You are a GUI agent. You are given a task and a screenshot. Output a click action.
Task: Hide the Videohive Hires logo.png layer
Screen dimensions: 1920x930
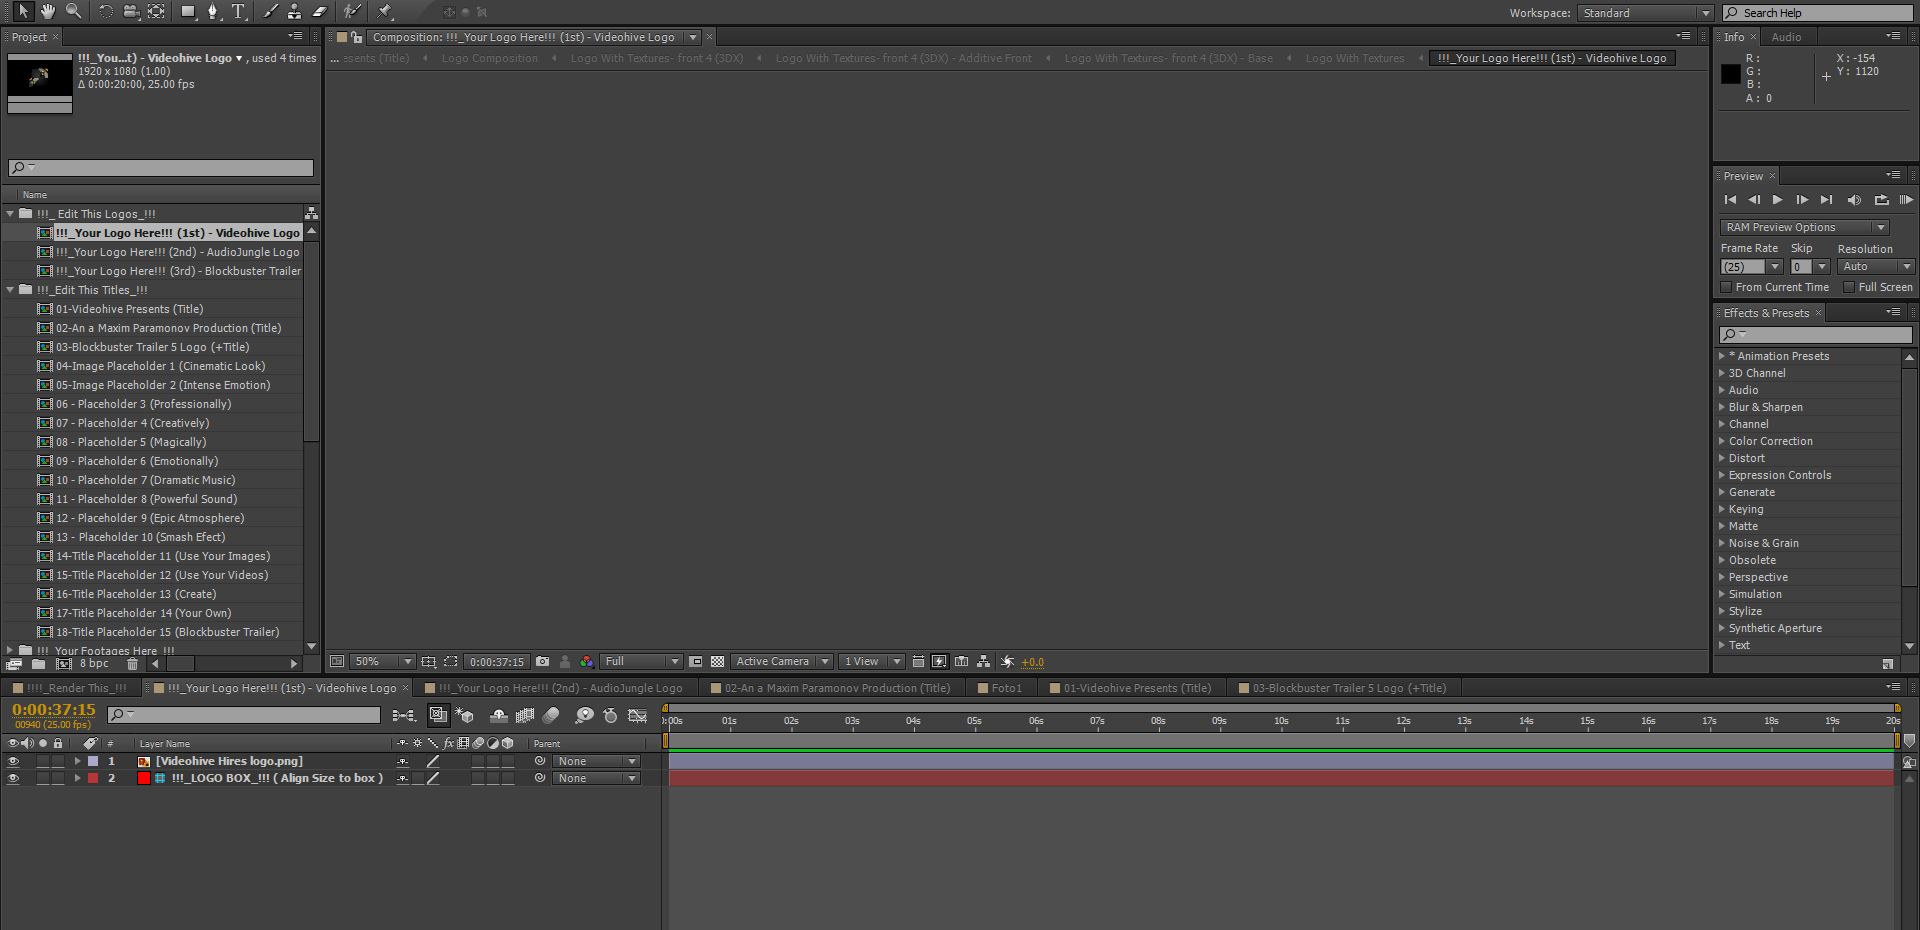13,761
